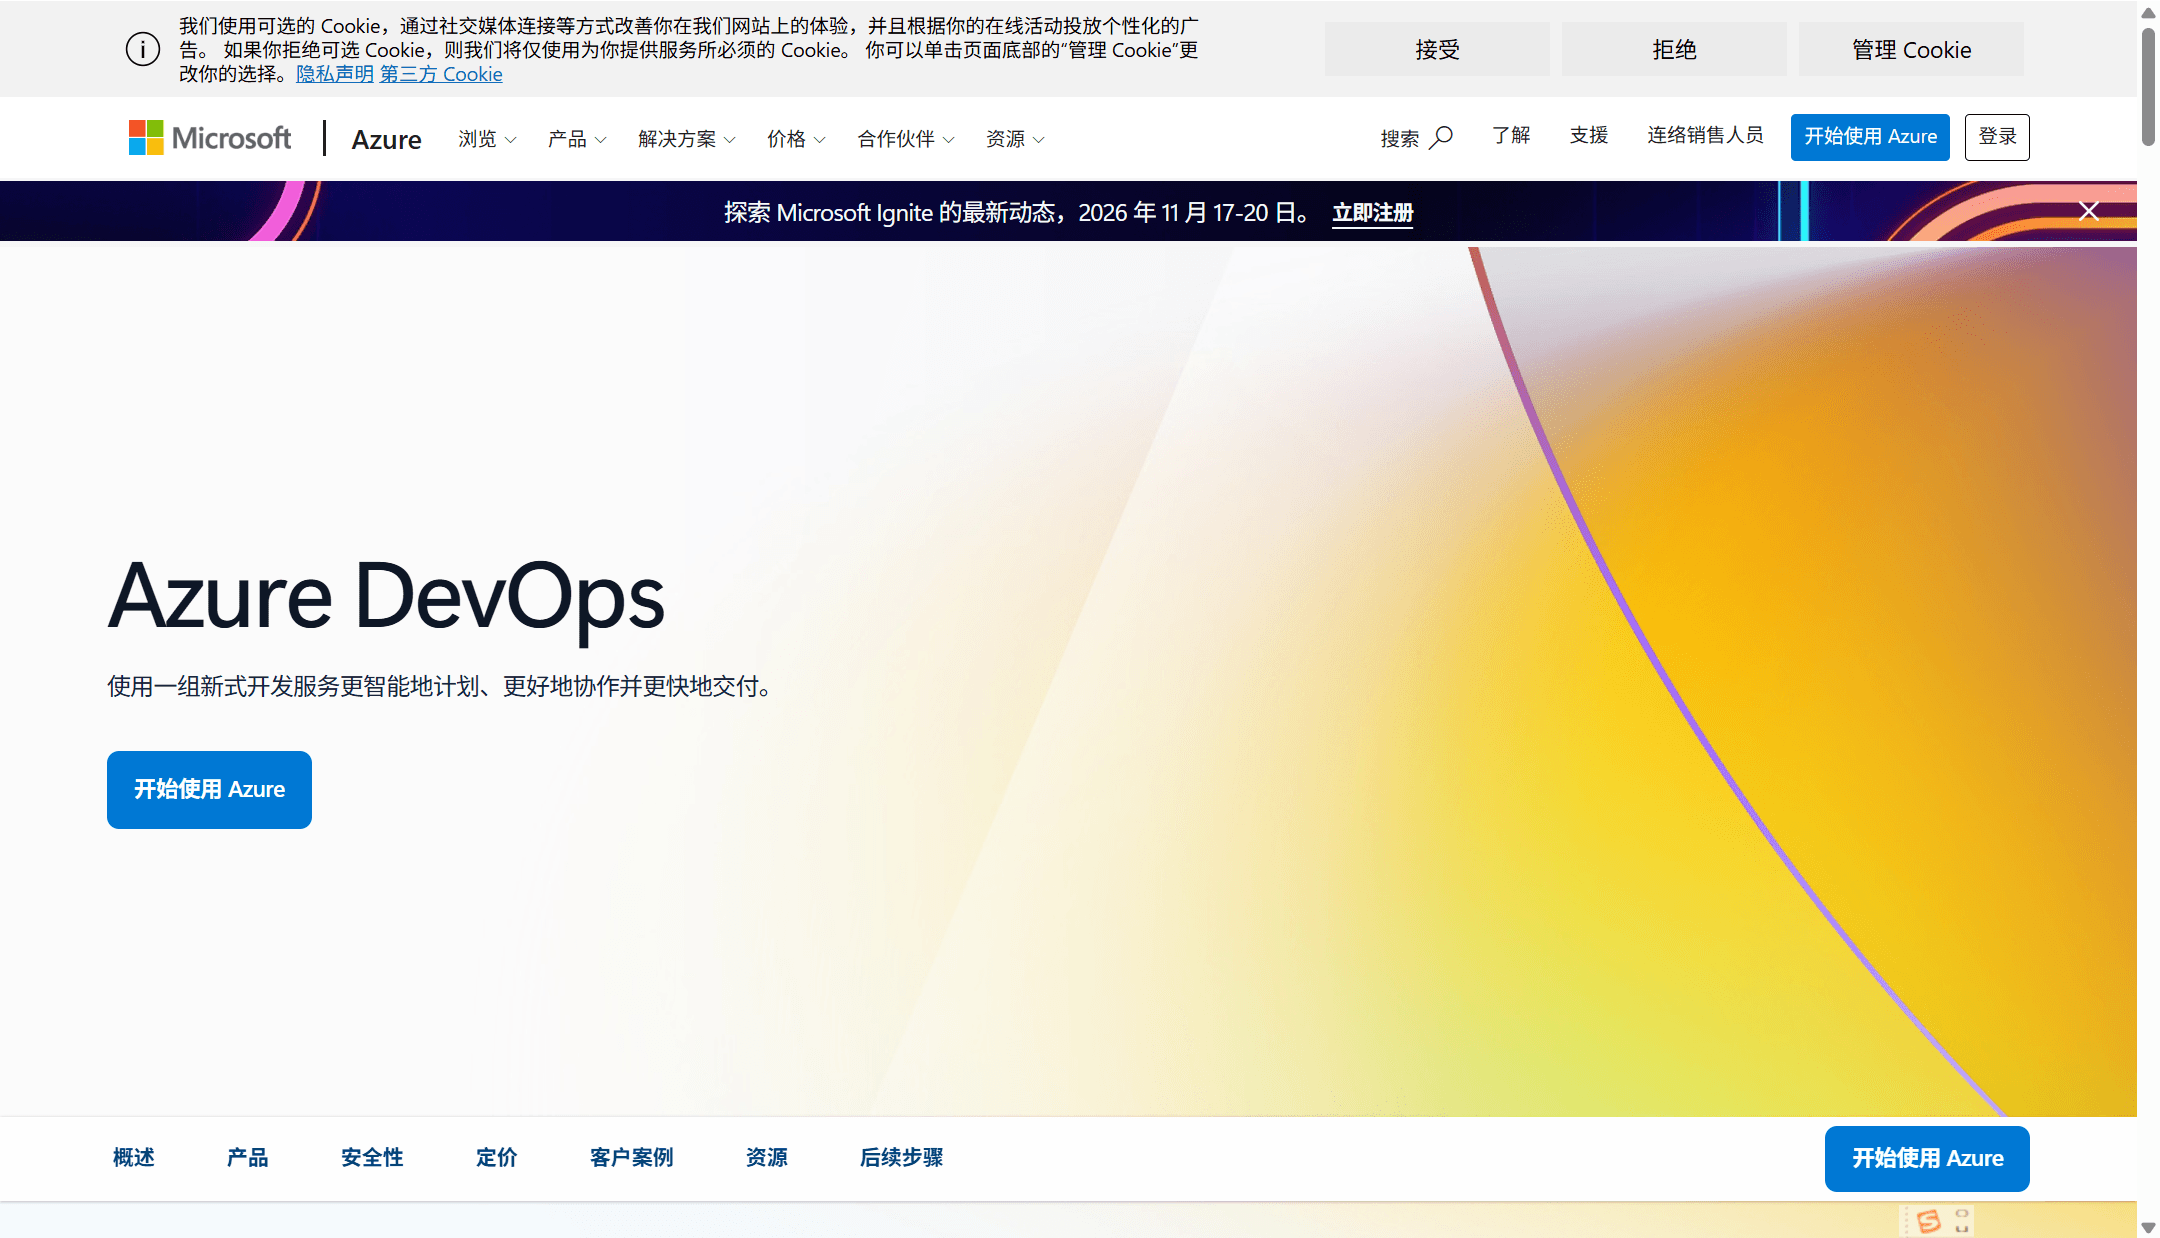
Task: Open the 隐私声明 link
Action: (335, 74)
